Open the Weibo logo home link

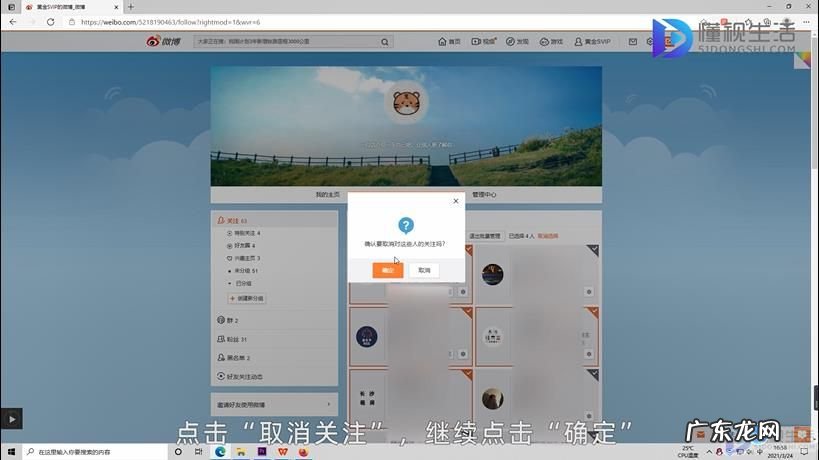pos(163,41)
